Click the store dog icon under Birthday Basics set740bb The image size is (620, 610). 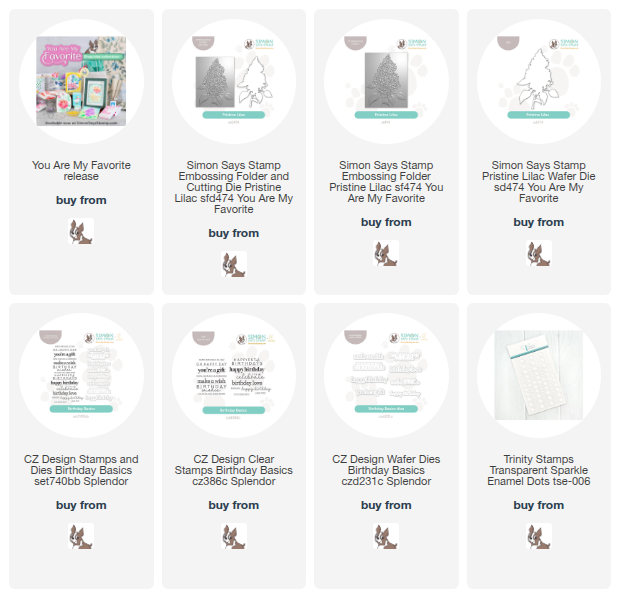pyautogui.click(x=81, y=536)
